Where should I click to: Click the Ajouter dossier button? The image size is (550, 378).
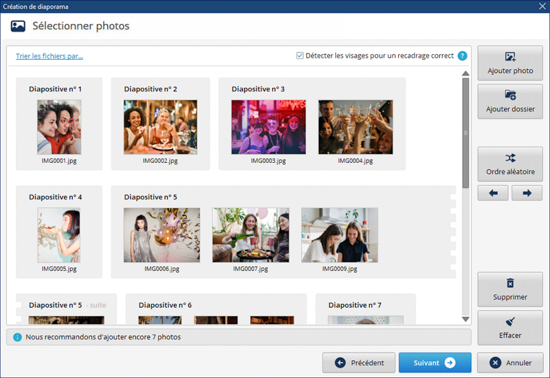pyautogui.click(x=510, y=101)
